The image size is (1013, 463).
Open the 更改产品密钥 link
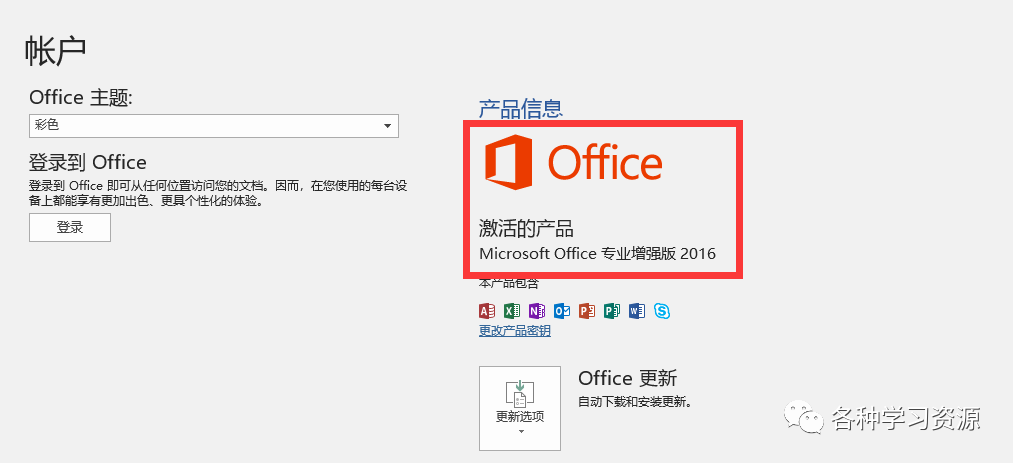pyautogui.click(x=515, y=331)
